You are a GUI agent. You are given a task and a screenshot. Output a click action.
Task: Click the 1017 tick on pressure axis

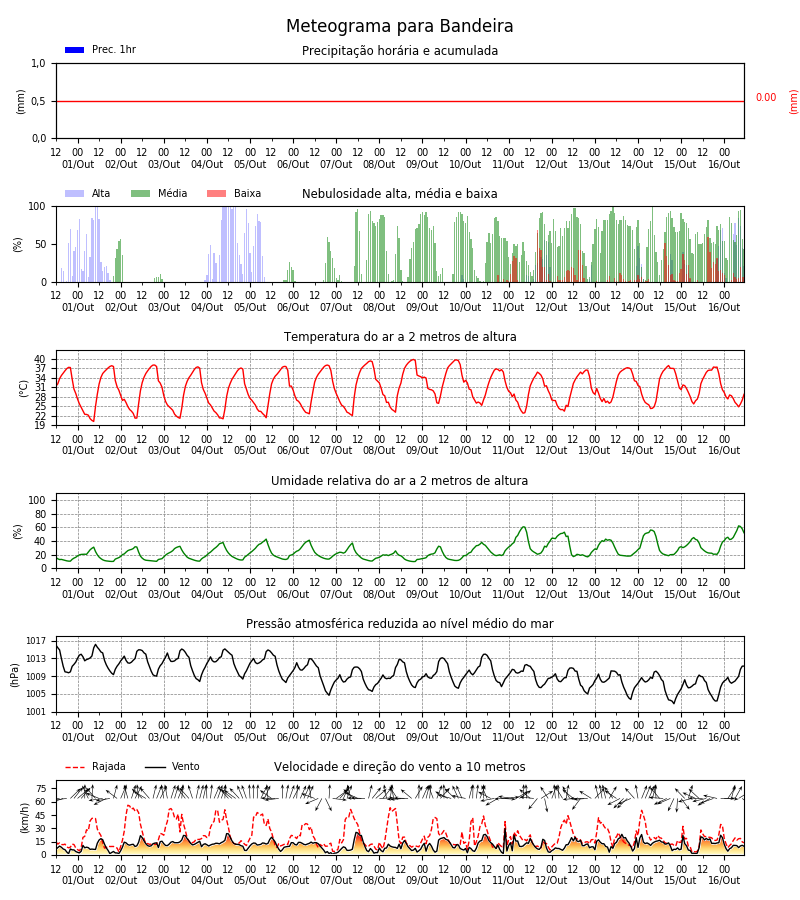point(36,641)
